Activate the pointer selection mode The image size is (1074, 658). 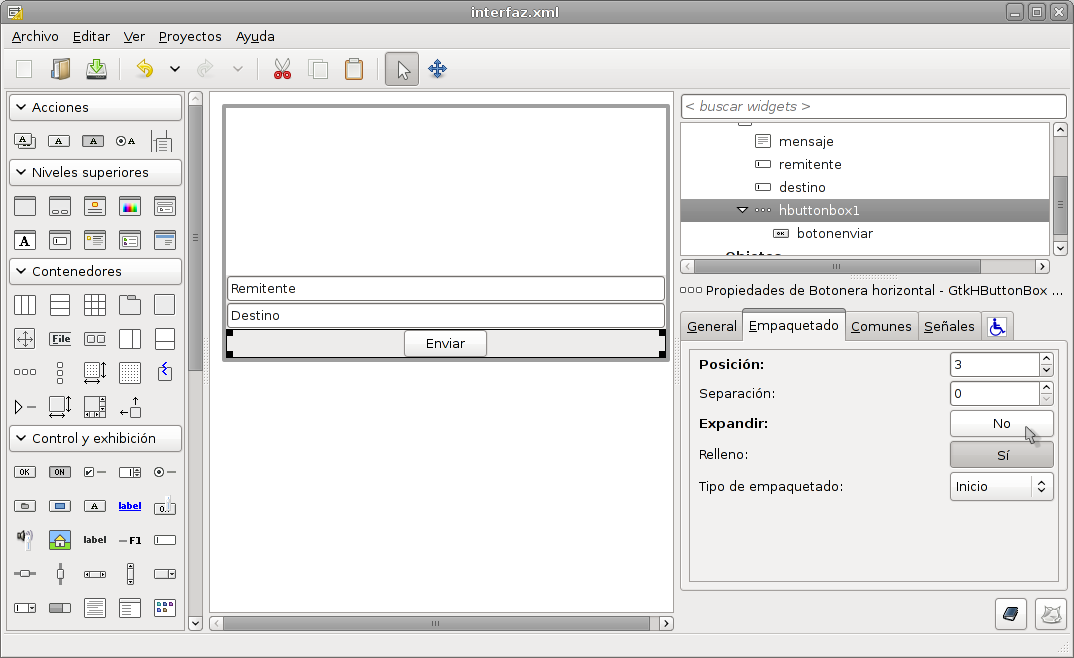click(402, 69)
